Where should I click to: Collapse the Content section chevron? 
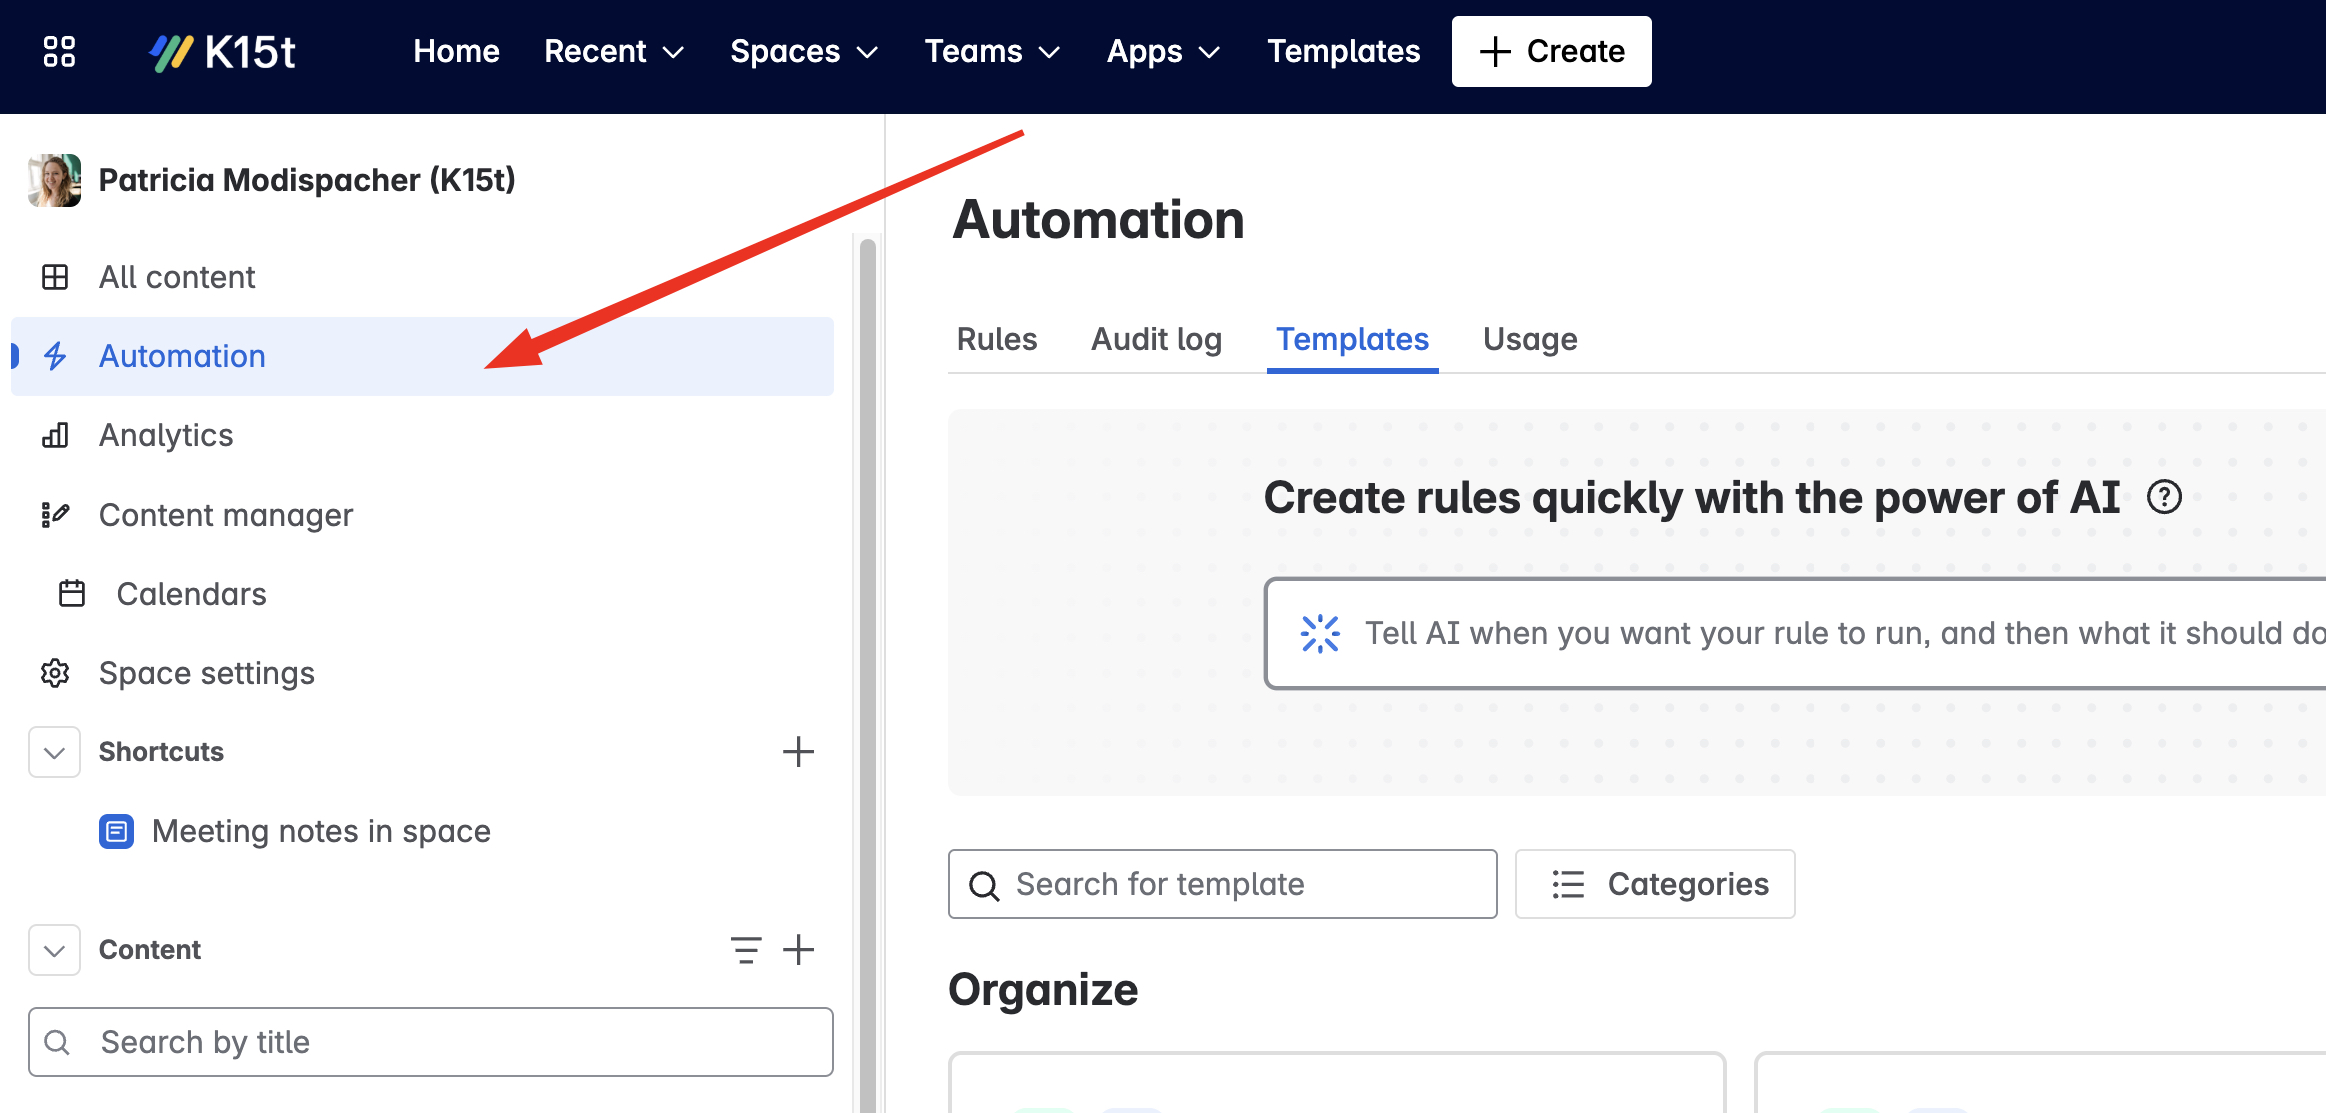(55, 950)
